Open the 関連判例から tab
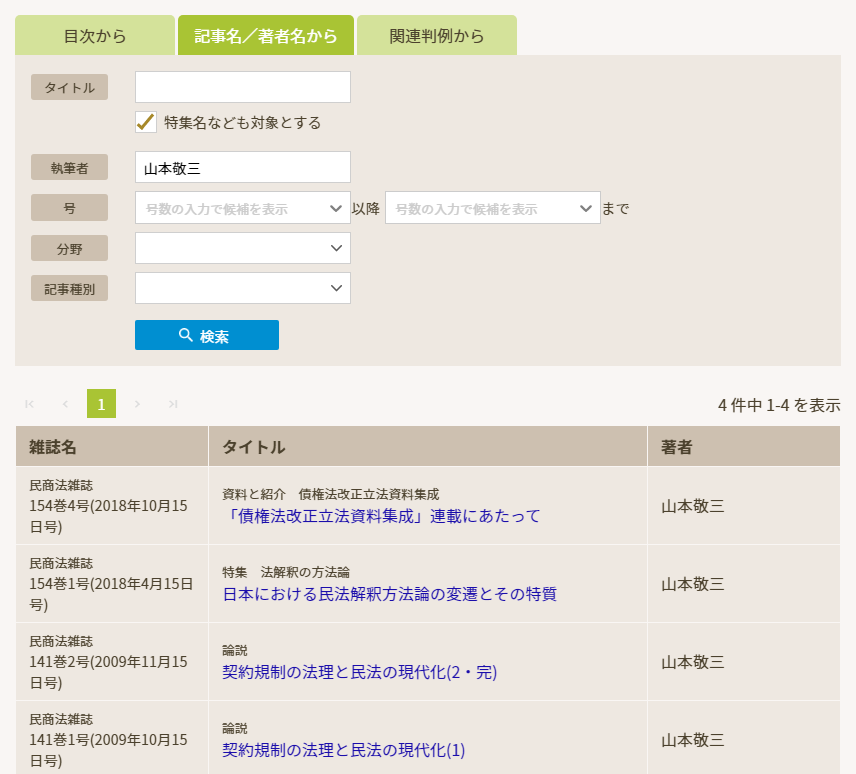Viewport: 856px width, 774px height. point(437,35)
